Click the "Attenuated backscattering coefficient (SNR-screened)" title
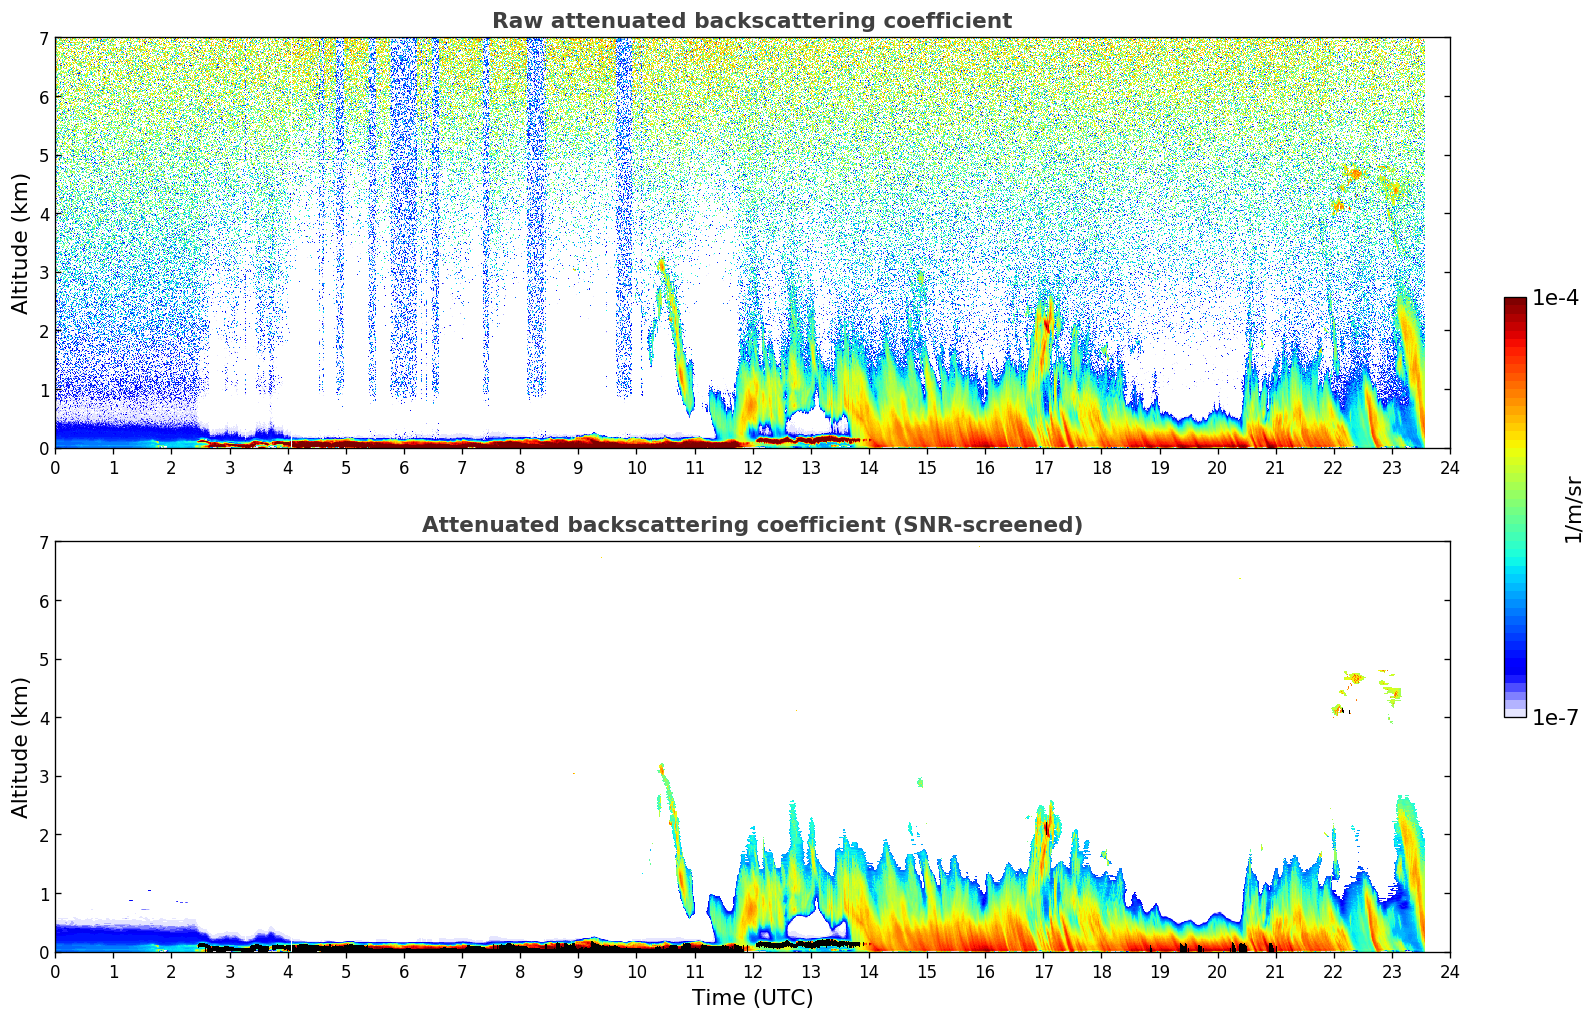Screen dimensions: 1595x1020 (x=751, y=525)
